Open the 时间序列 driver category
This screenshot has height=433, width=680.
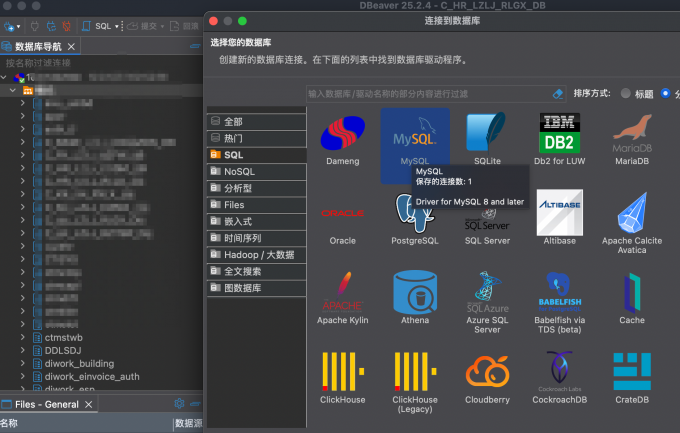click(257, 238)
